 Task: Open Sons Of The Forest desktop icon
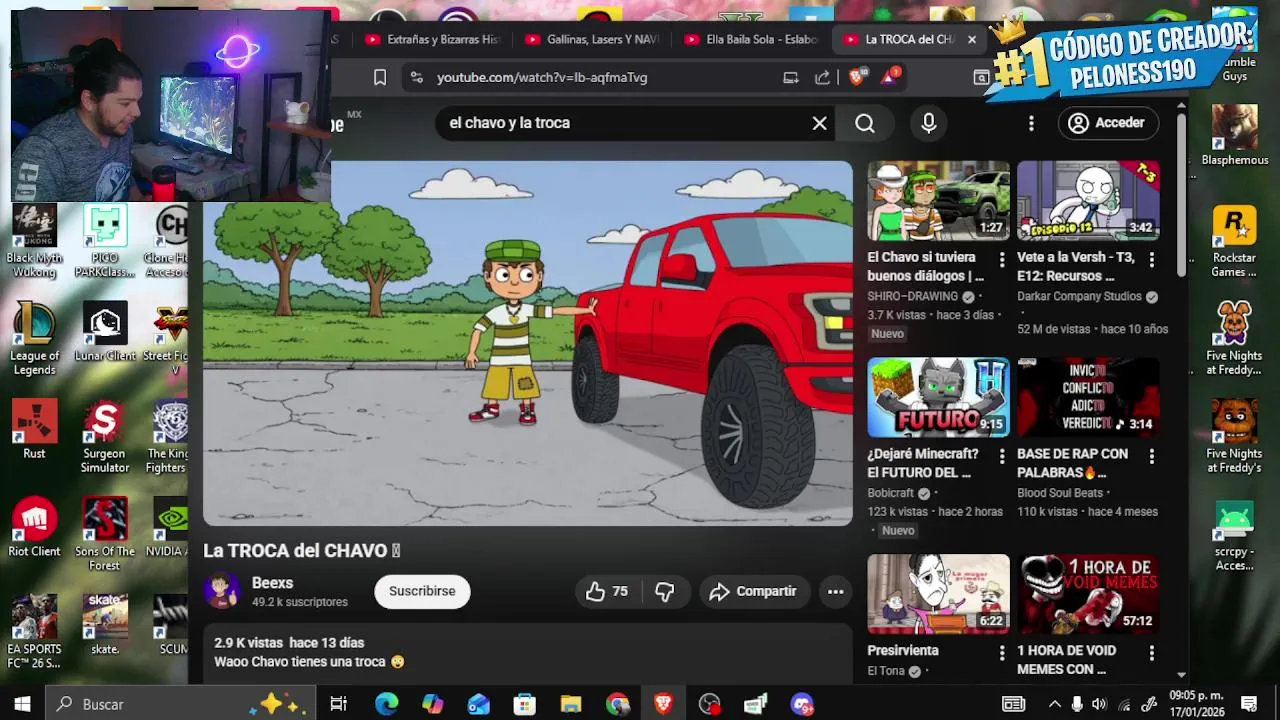tap(105, 534)
